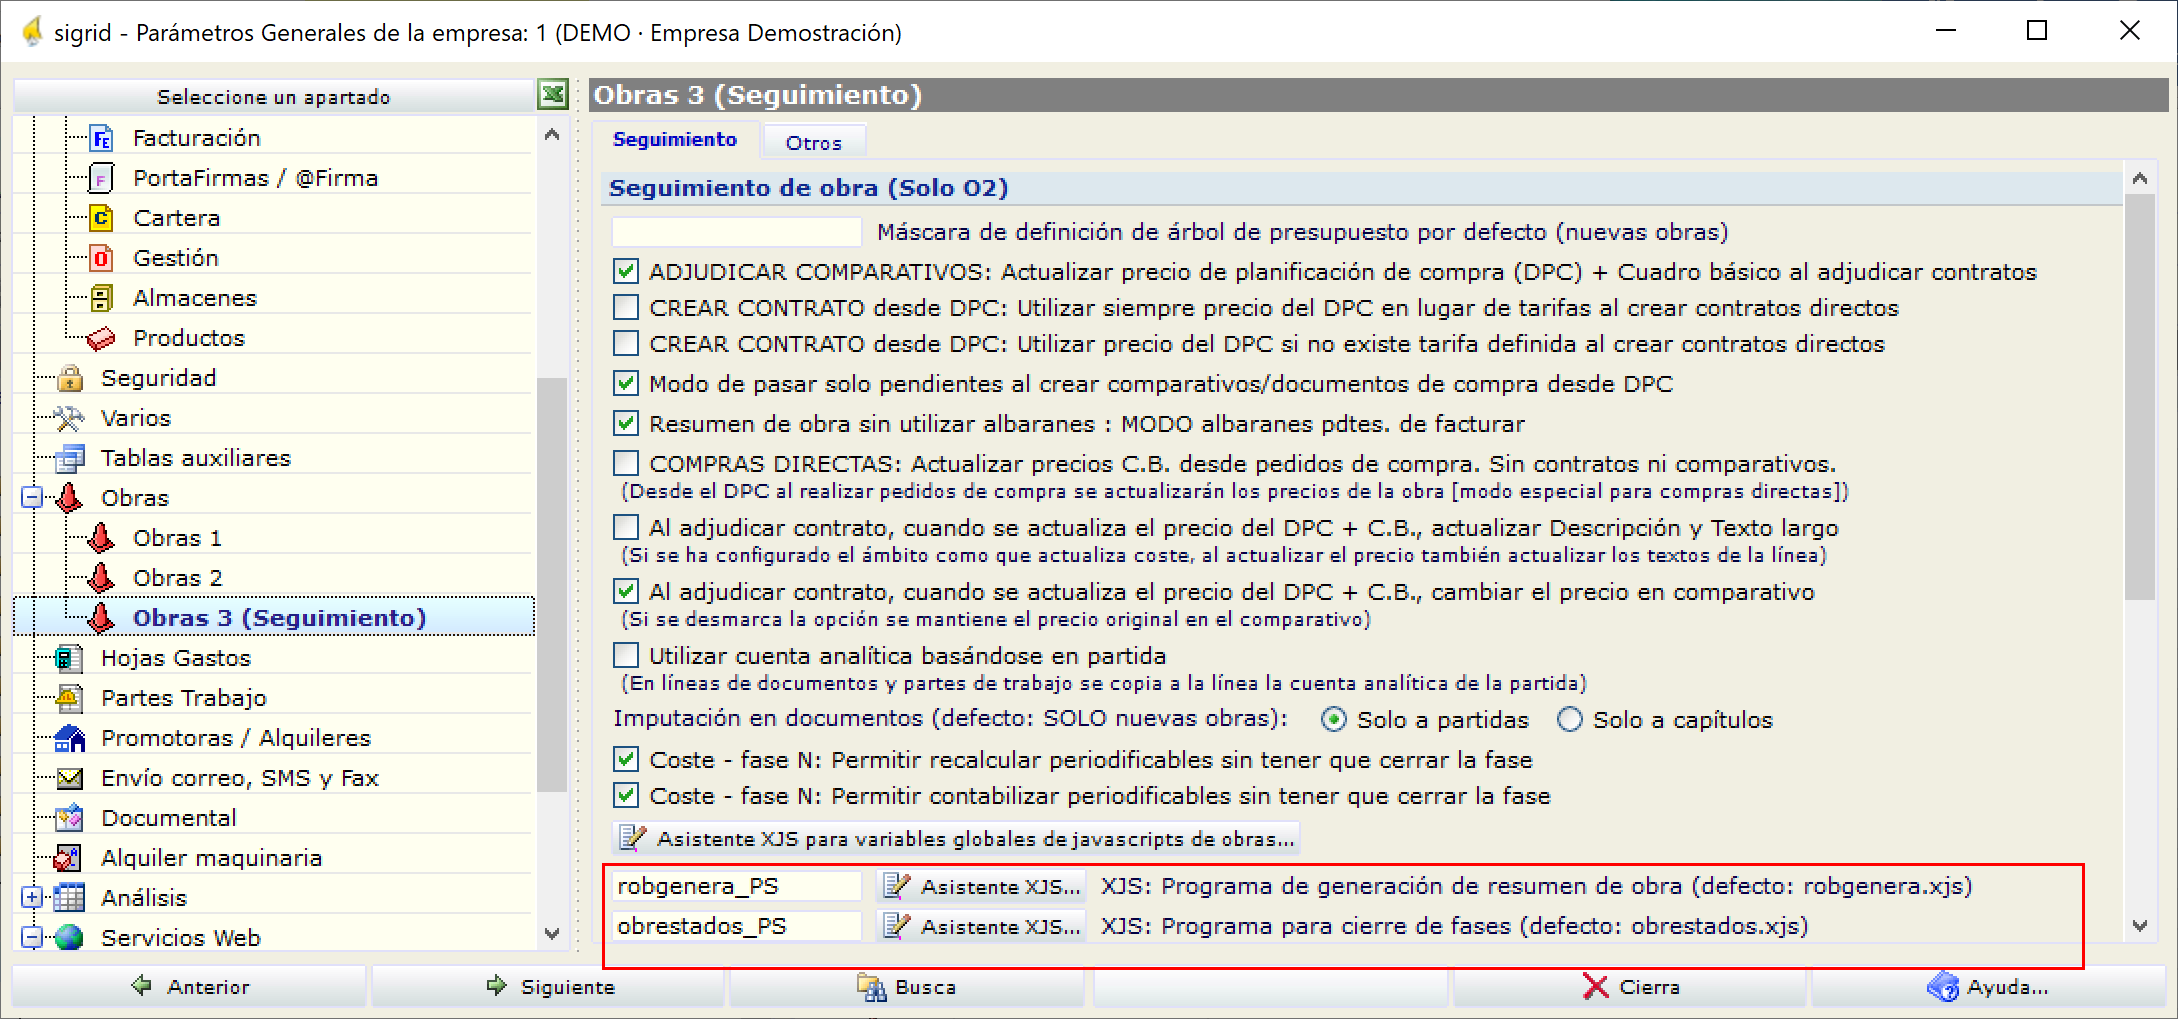
Task: Click the Gestión icon in tree
Action: 101,258
